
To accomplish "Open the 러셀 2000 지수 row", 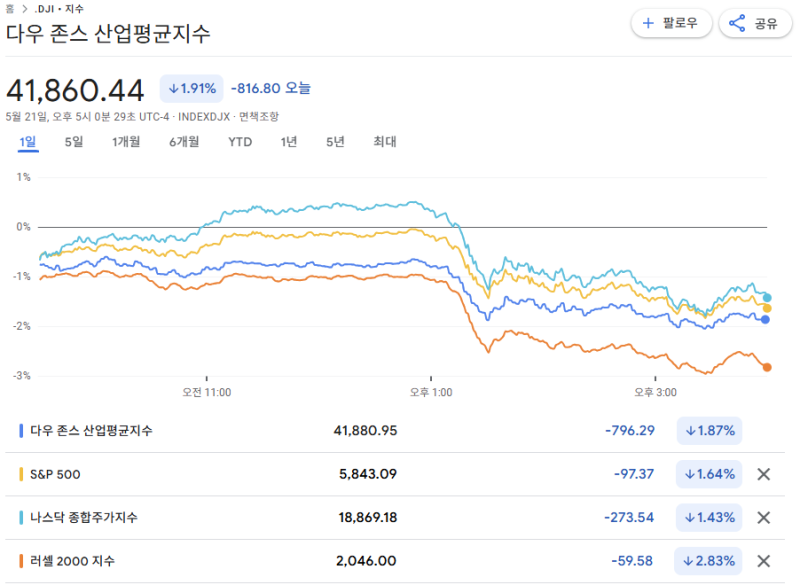I will point(395,561).
